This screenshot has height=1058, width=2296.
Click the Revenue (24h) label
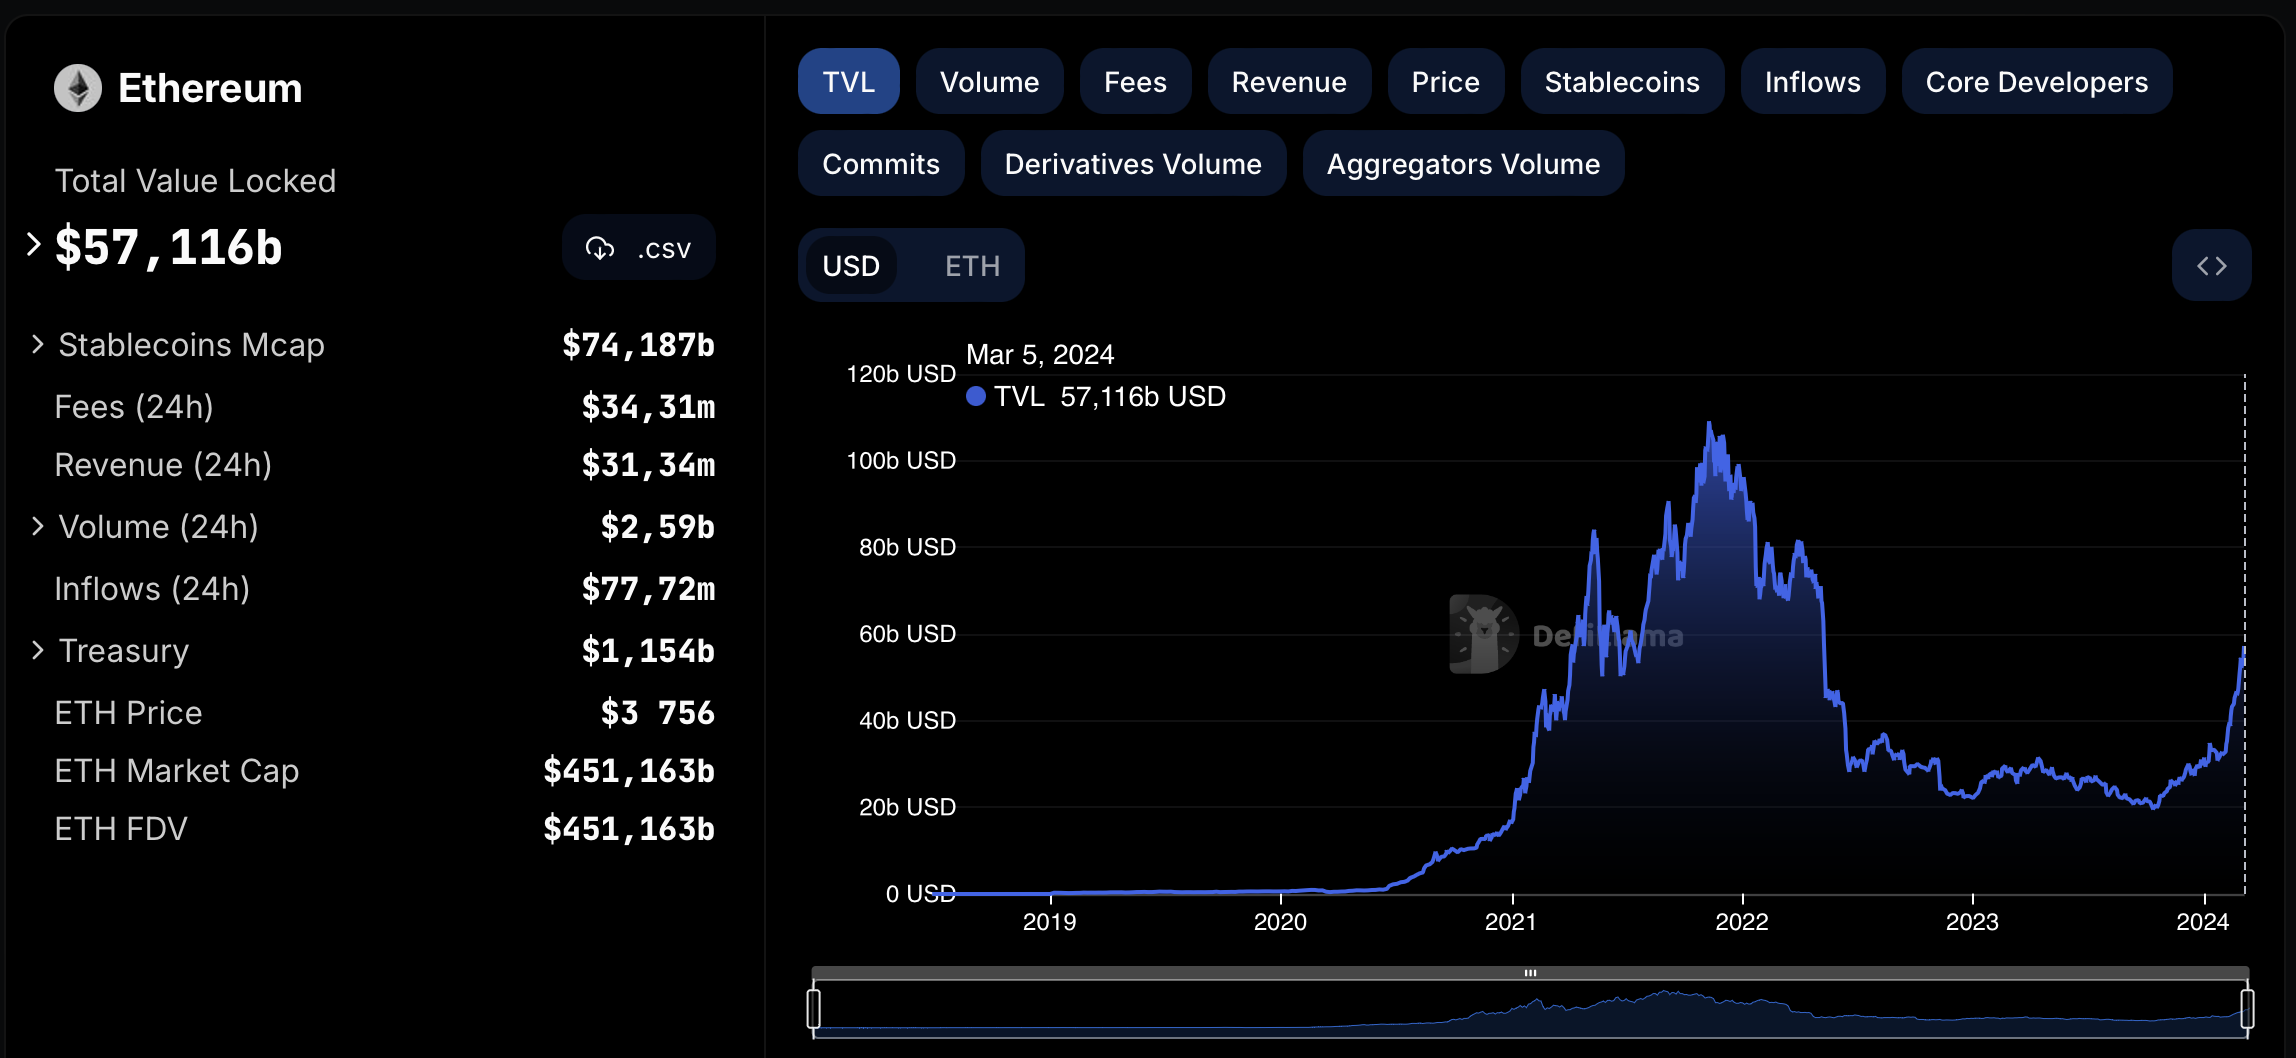coord(163,465)
